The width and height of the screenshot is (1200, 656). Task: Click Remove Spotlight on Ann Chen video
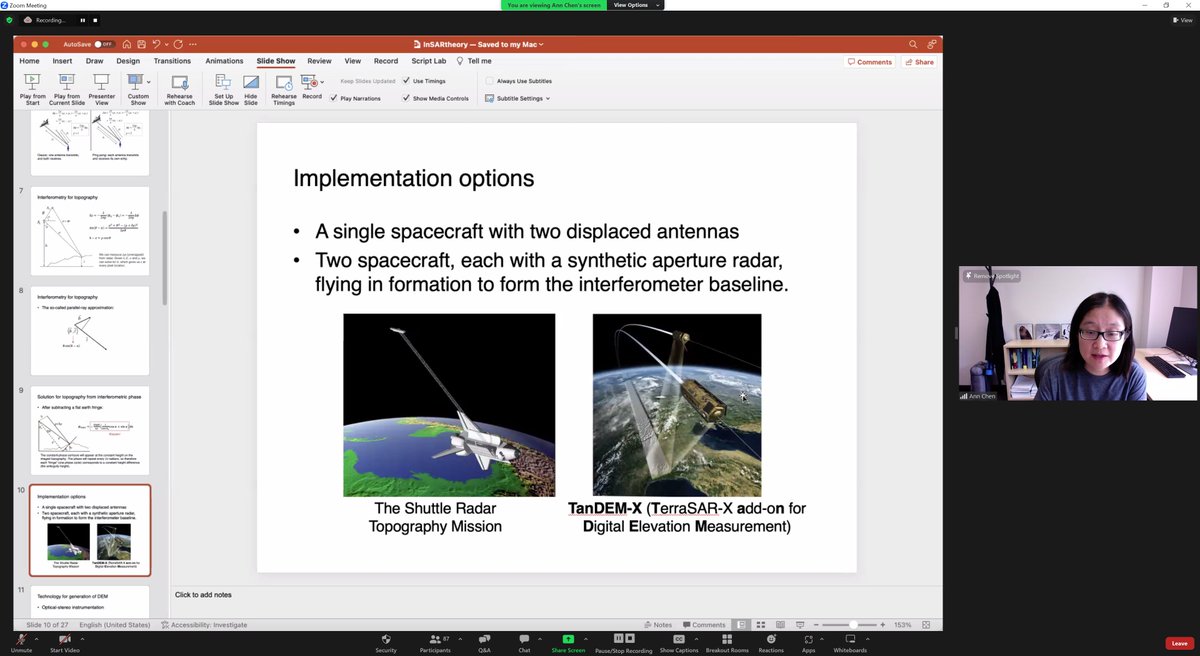pyautogui.click(x=991, y=276)
